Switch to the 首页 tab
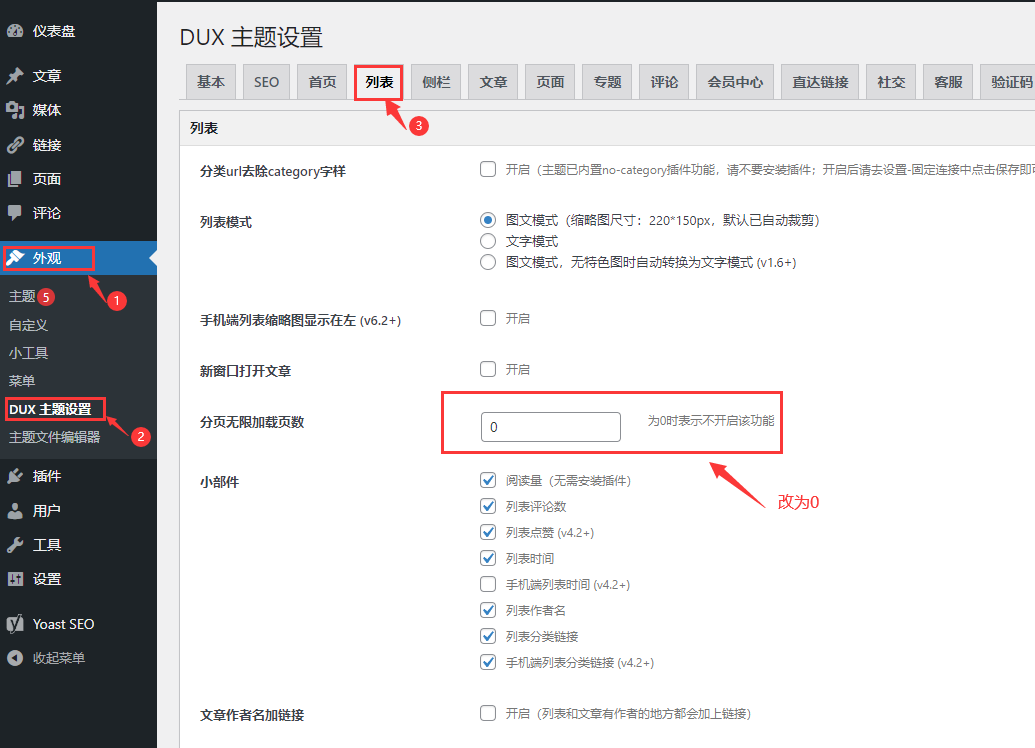Screen dimensions: 1035x748 click(x=322, y=82)
